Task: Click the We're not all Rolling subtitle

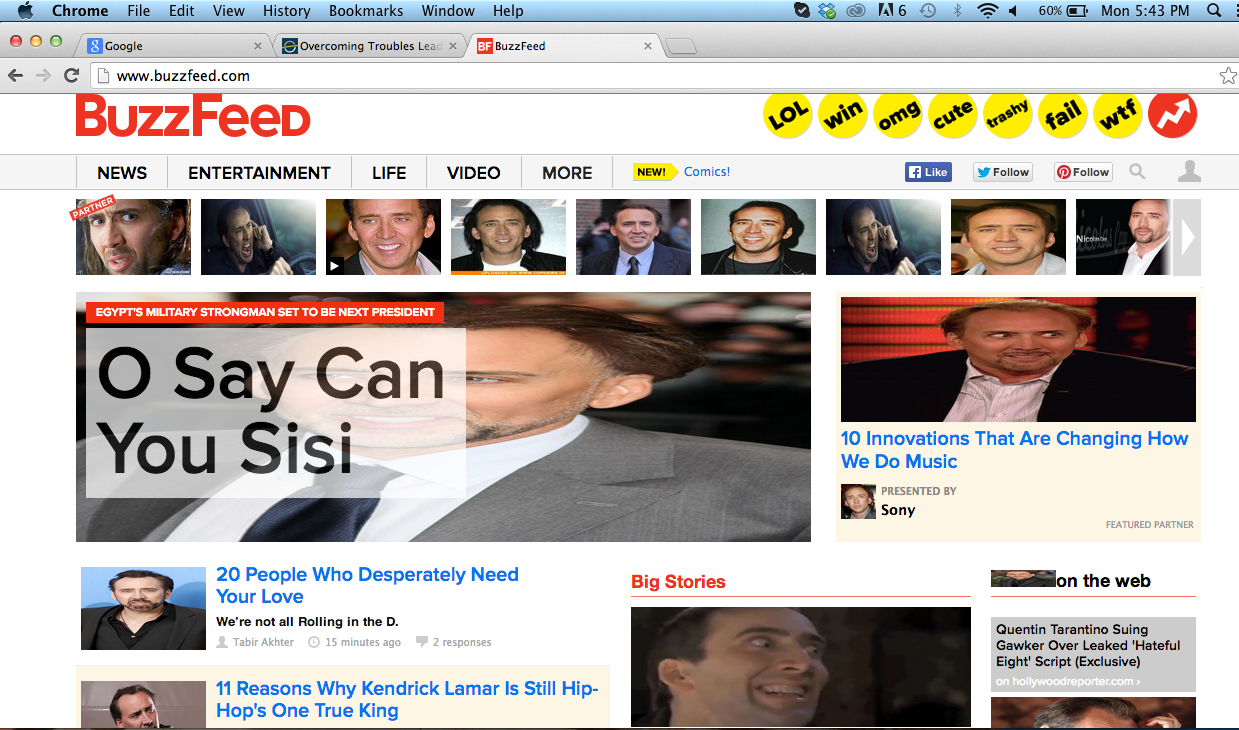Action: click(x=307, y=622)
